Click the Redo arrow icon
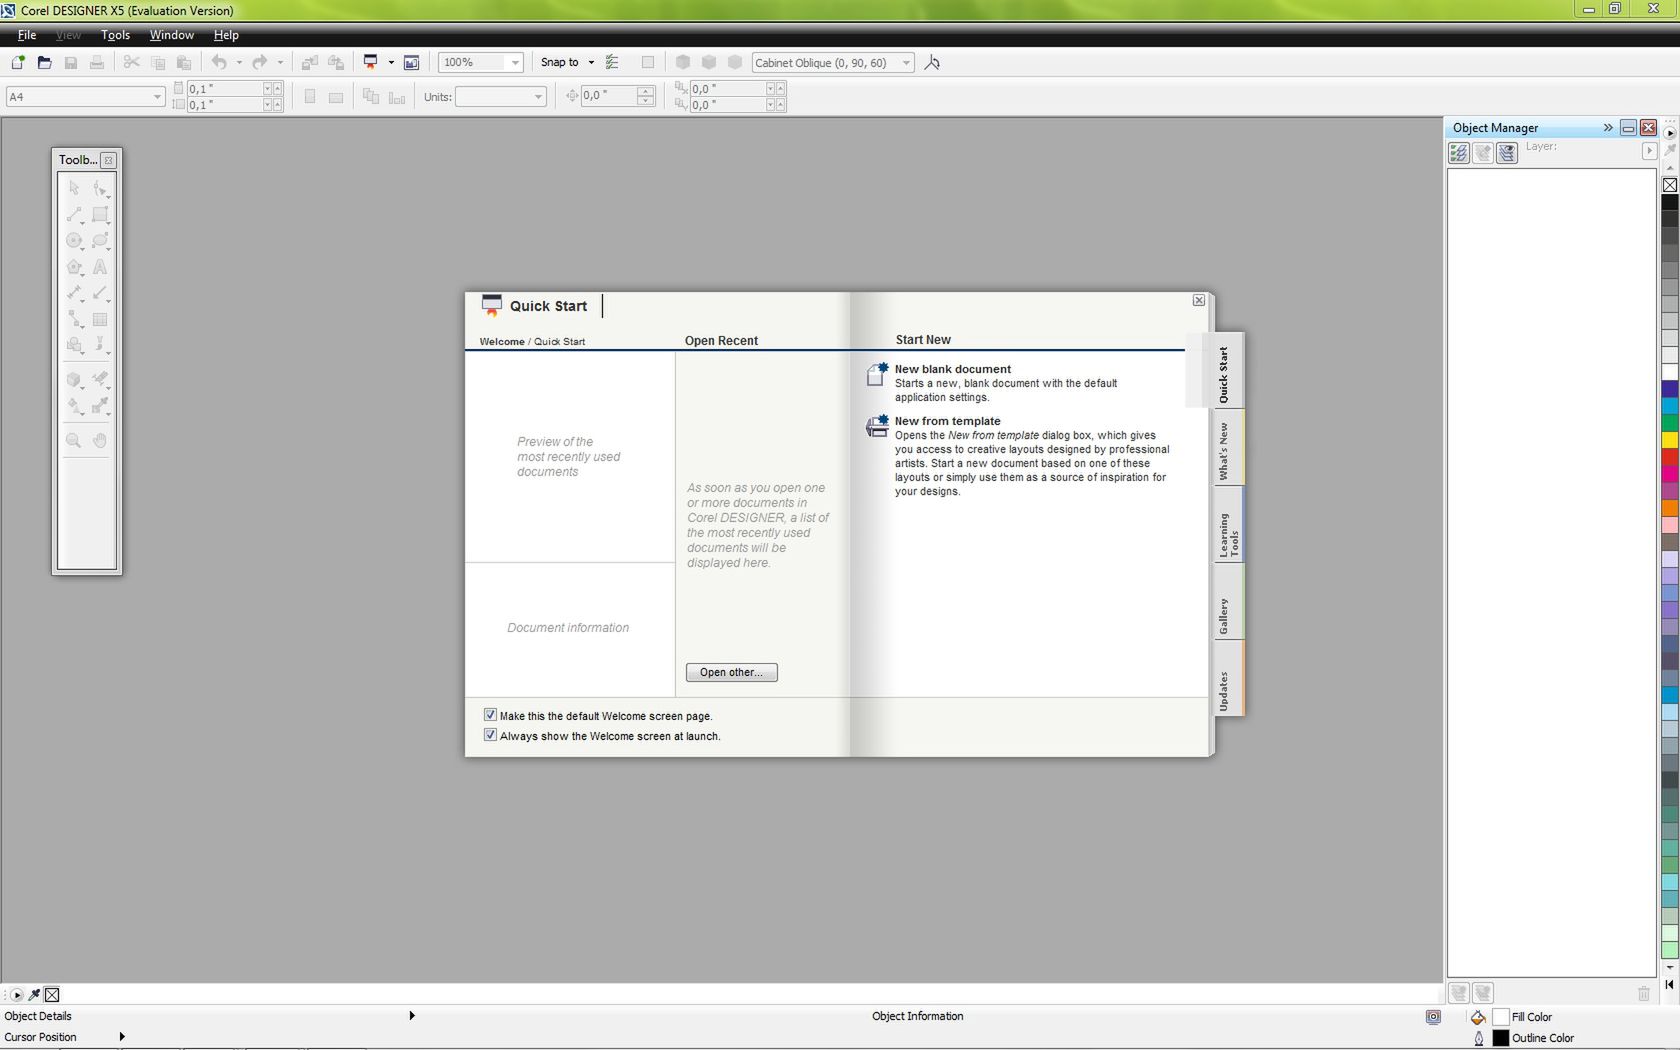 coord(260,62)
